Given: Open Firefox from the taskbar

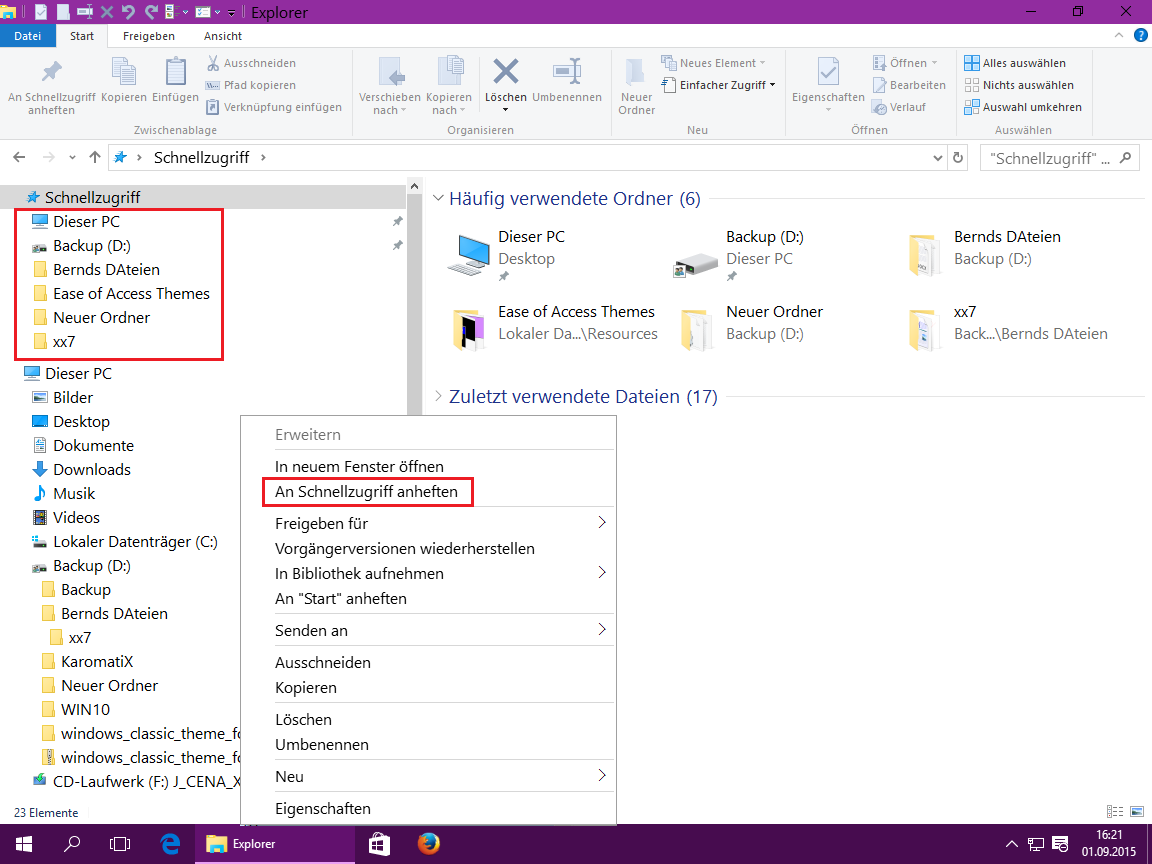Looking at the screenshot, I should point(428,844).
